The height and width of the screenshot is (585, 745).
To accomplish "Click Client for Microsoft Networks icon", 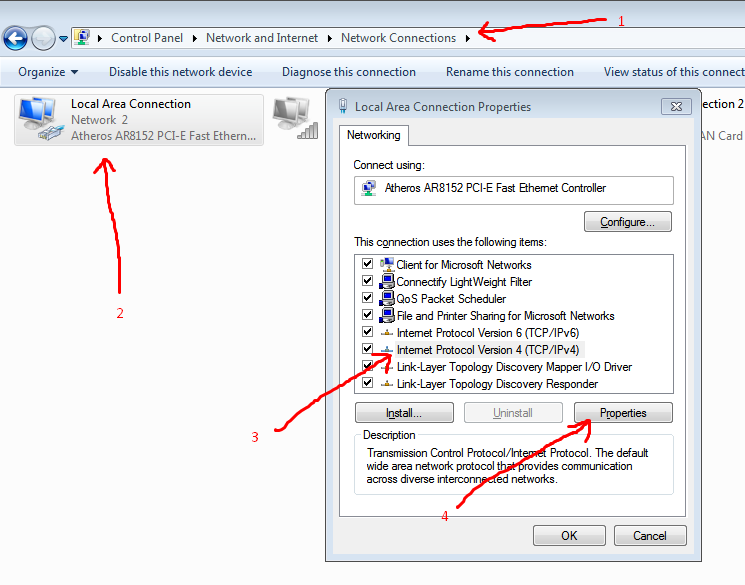I will [x=387, y=264].
